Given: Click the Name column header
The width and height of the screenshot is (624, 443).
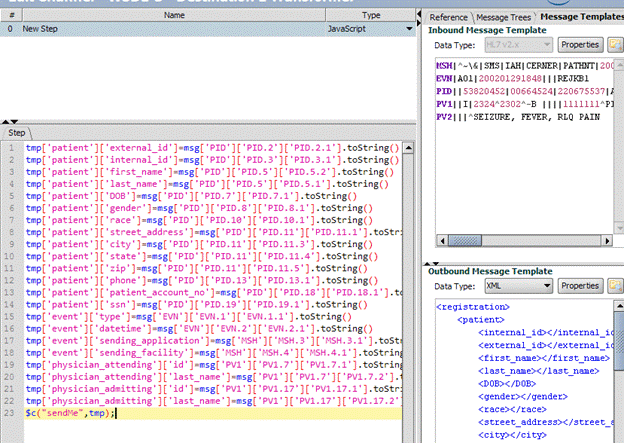Looking at the screenshot, I should tap(173, 16).
